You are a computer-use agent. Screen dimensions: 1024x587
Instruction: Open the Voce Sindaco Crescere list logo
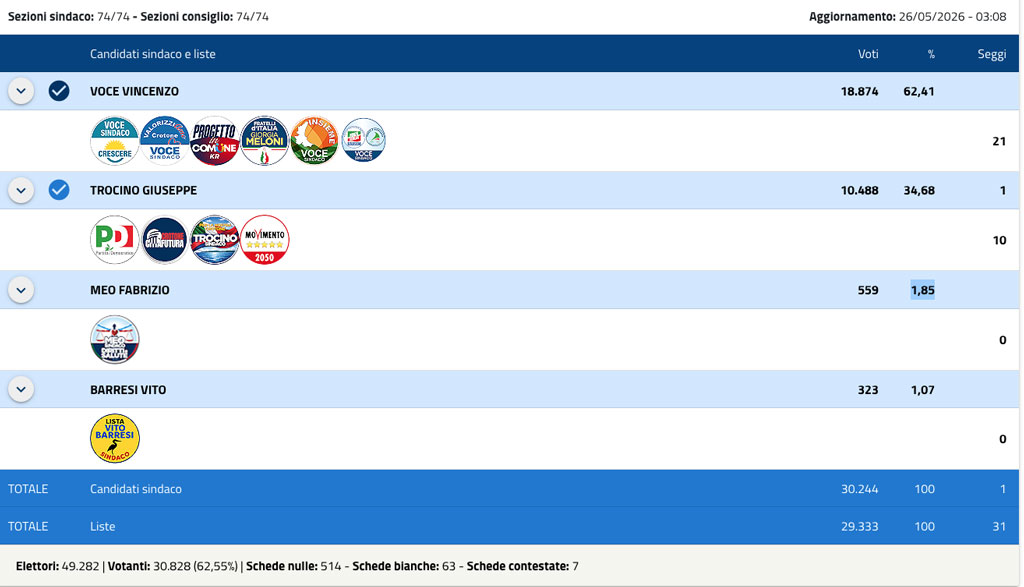point(115,140)
